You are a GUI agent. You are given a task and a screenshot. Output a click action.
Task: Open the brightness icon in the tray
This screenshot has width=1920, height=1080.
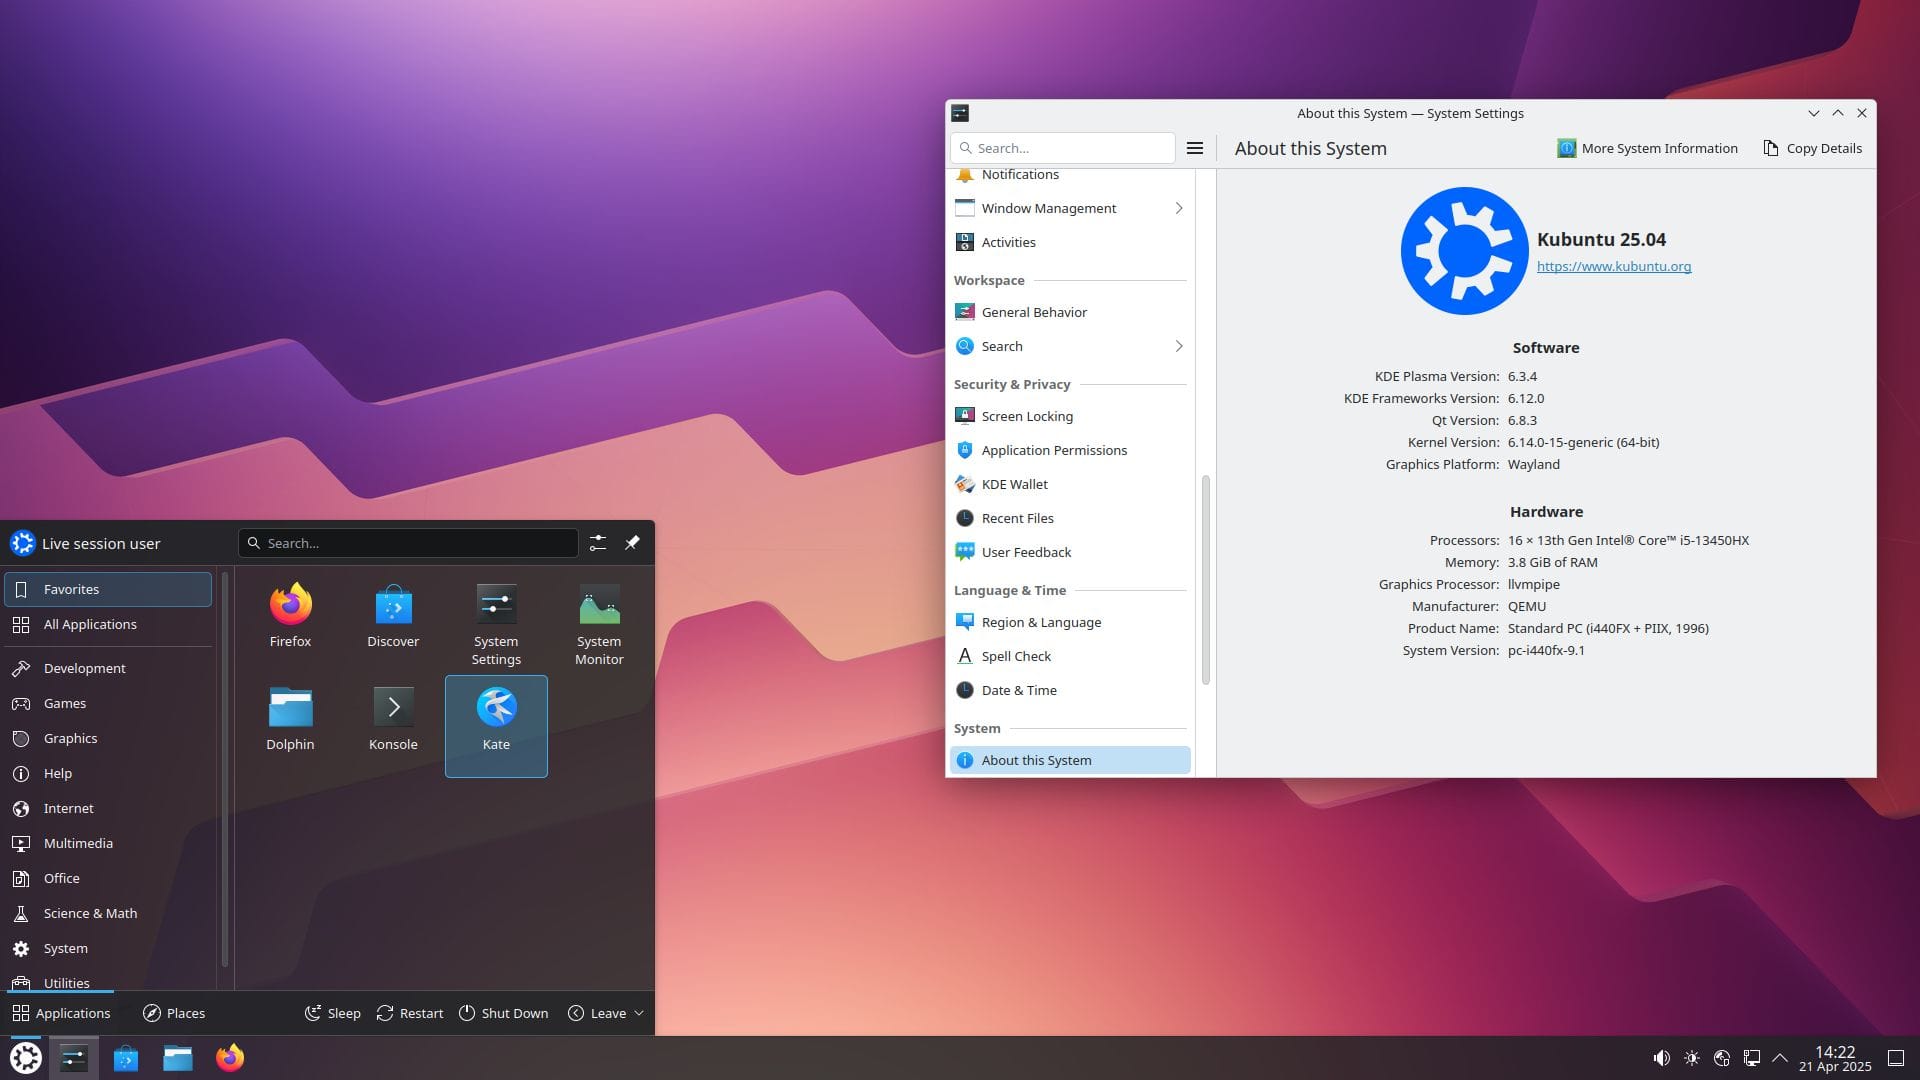(x=1692, y=1057)
